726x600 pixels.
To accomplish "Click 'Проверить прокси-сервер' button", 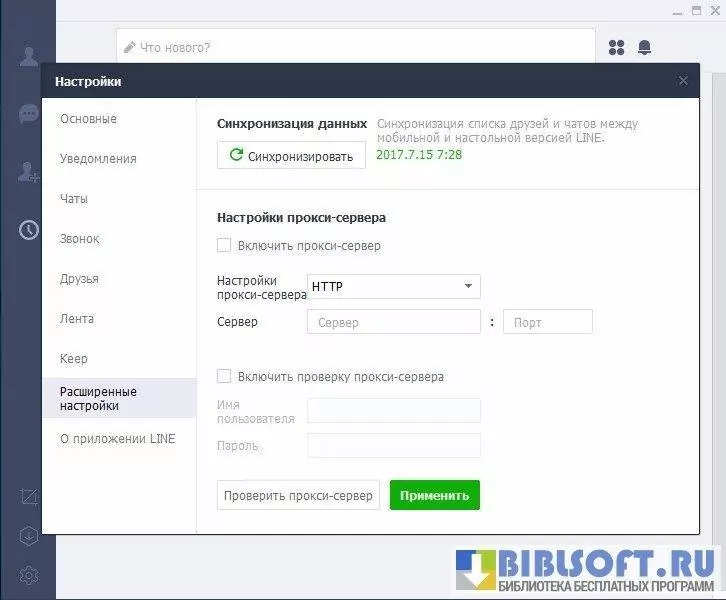I will (x=298, y=495).
